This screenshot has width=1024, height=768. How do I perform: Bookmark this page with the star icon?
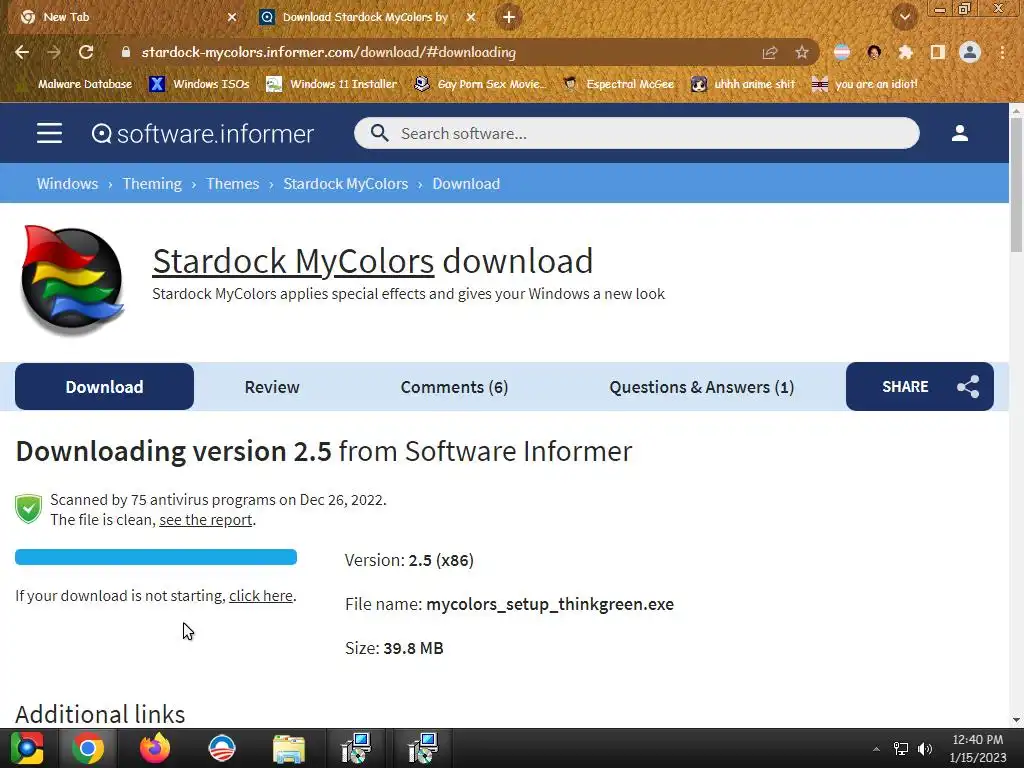click(x=802, y=52)
